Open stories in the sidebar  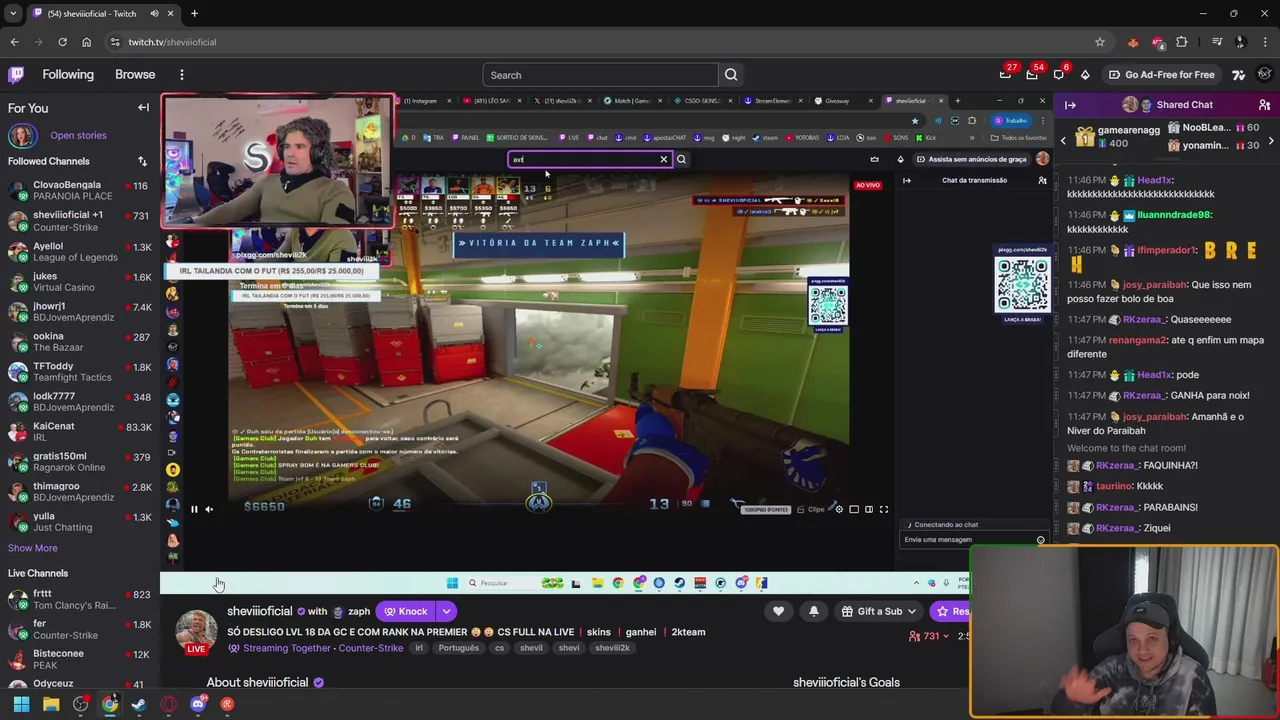point(78,135)
